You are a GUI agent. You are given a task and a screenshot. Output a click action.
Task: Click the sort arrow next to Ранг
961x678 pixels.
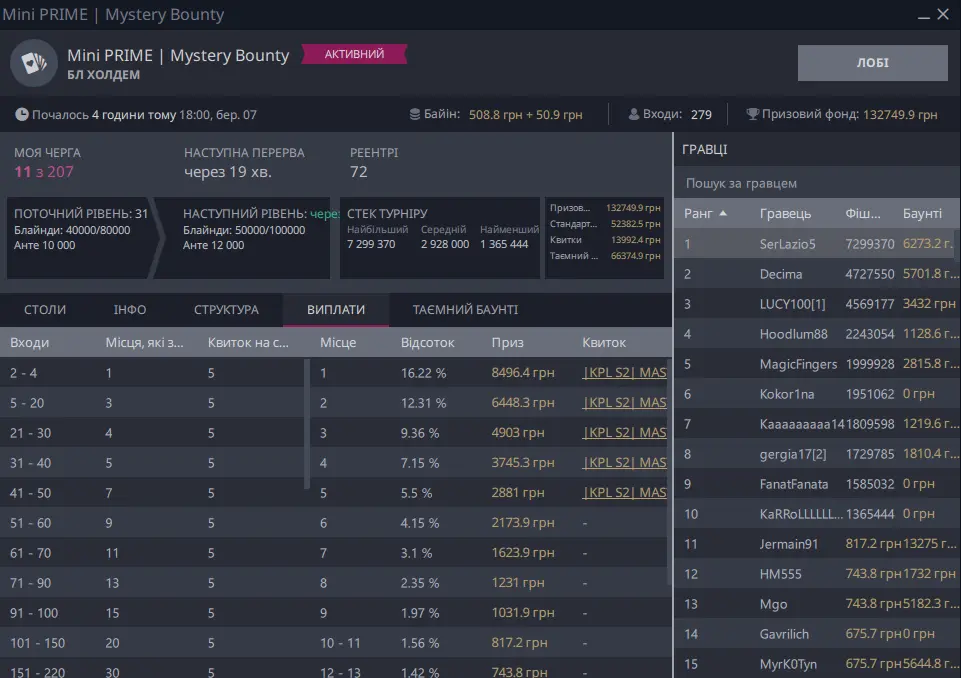[x=723, y=213]
